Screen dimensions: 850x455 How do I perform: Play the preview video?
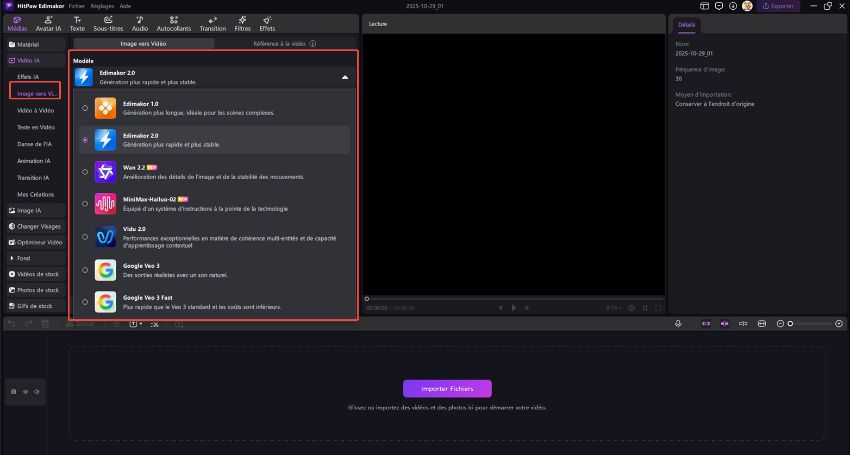click(514, 308)
